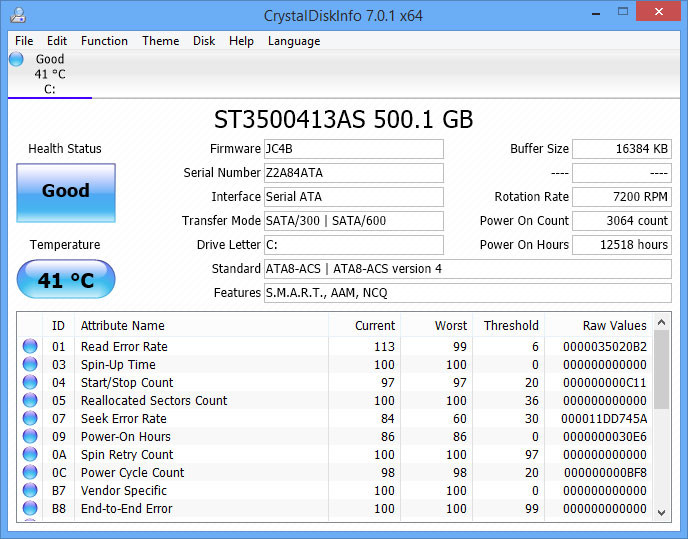Click the Transfer Mode field SATA/300 | SATA/600
The image size is (688, 539).
click(354, 220)
